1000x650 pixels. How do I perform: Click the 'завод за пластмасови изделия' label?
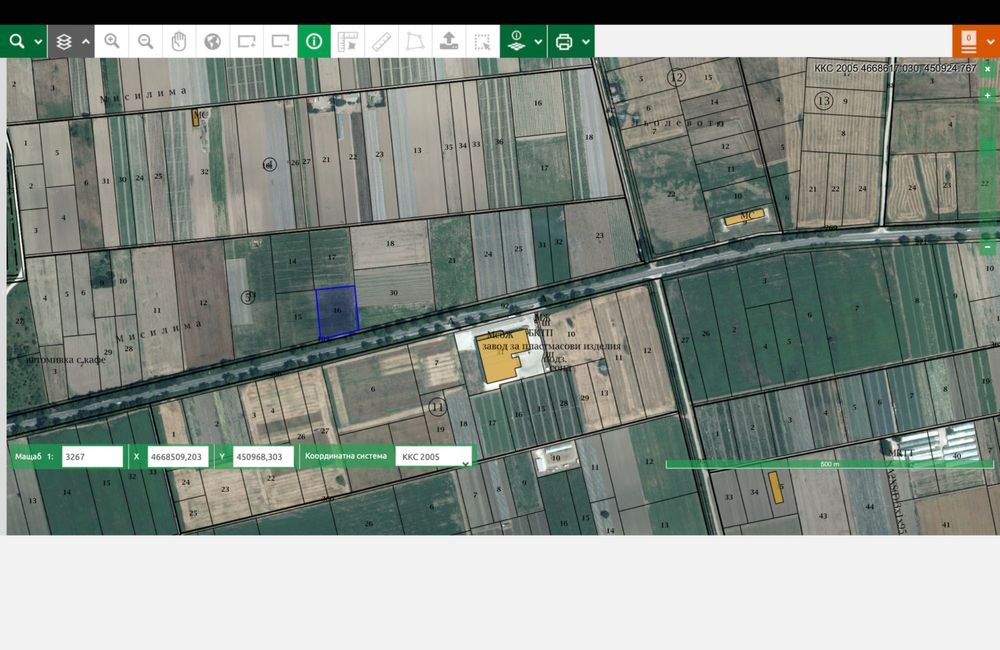tap(551, 346)
